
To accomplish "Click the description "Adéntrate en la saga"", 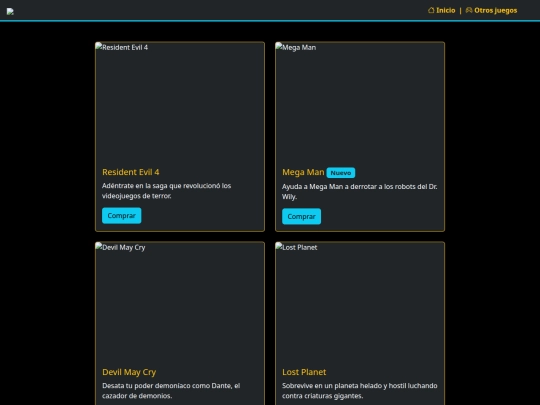I will (166, 191).
